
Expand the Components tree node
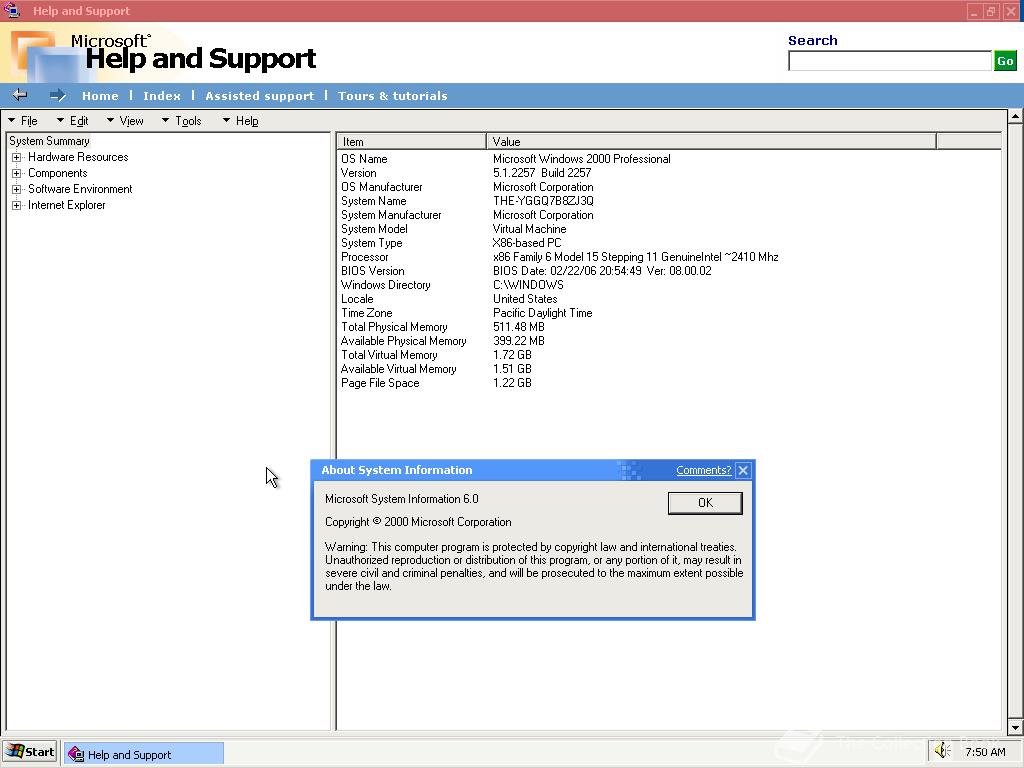16,174
